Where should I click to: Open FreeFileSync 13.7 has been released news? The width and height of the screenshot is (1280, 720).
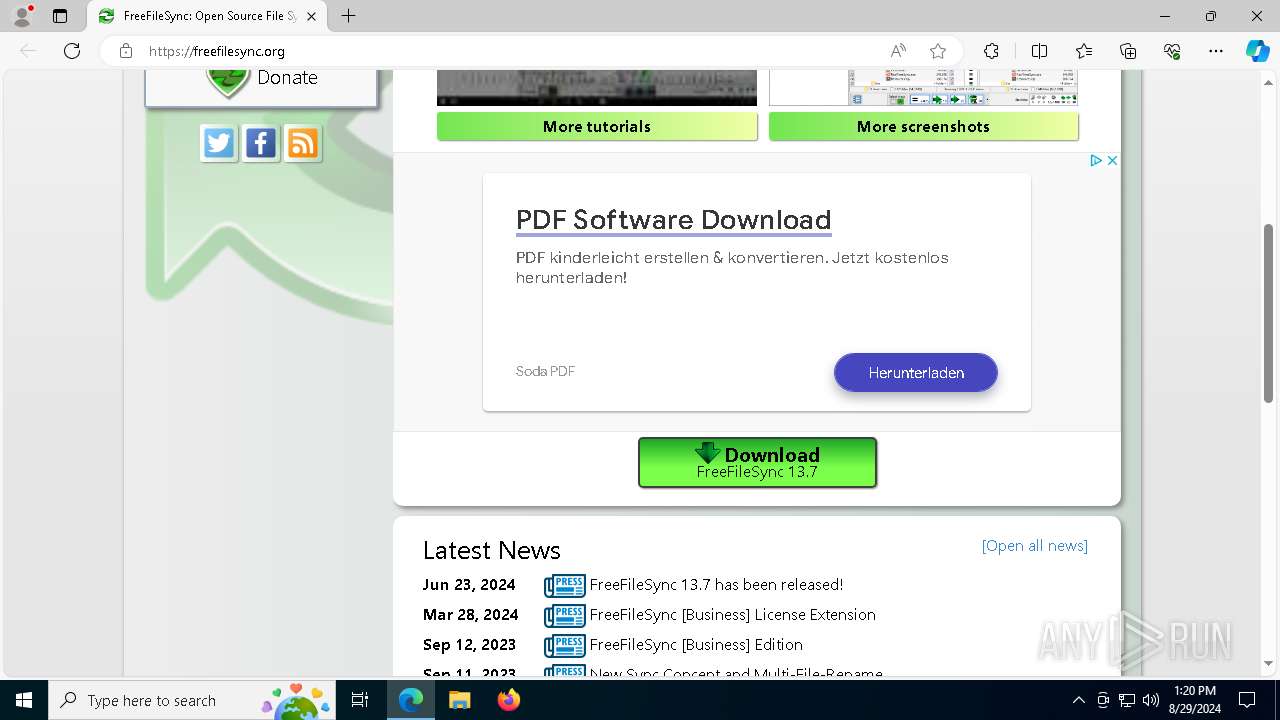tap(716, 584)
